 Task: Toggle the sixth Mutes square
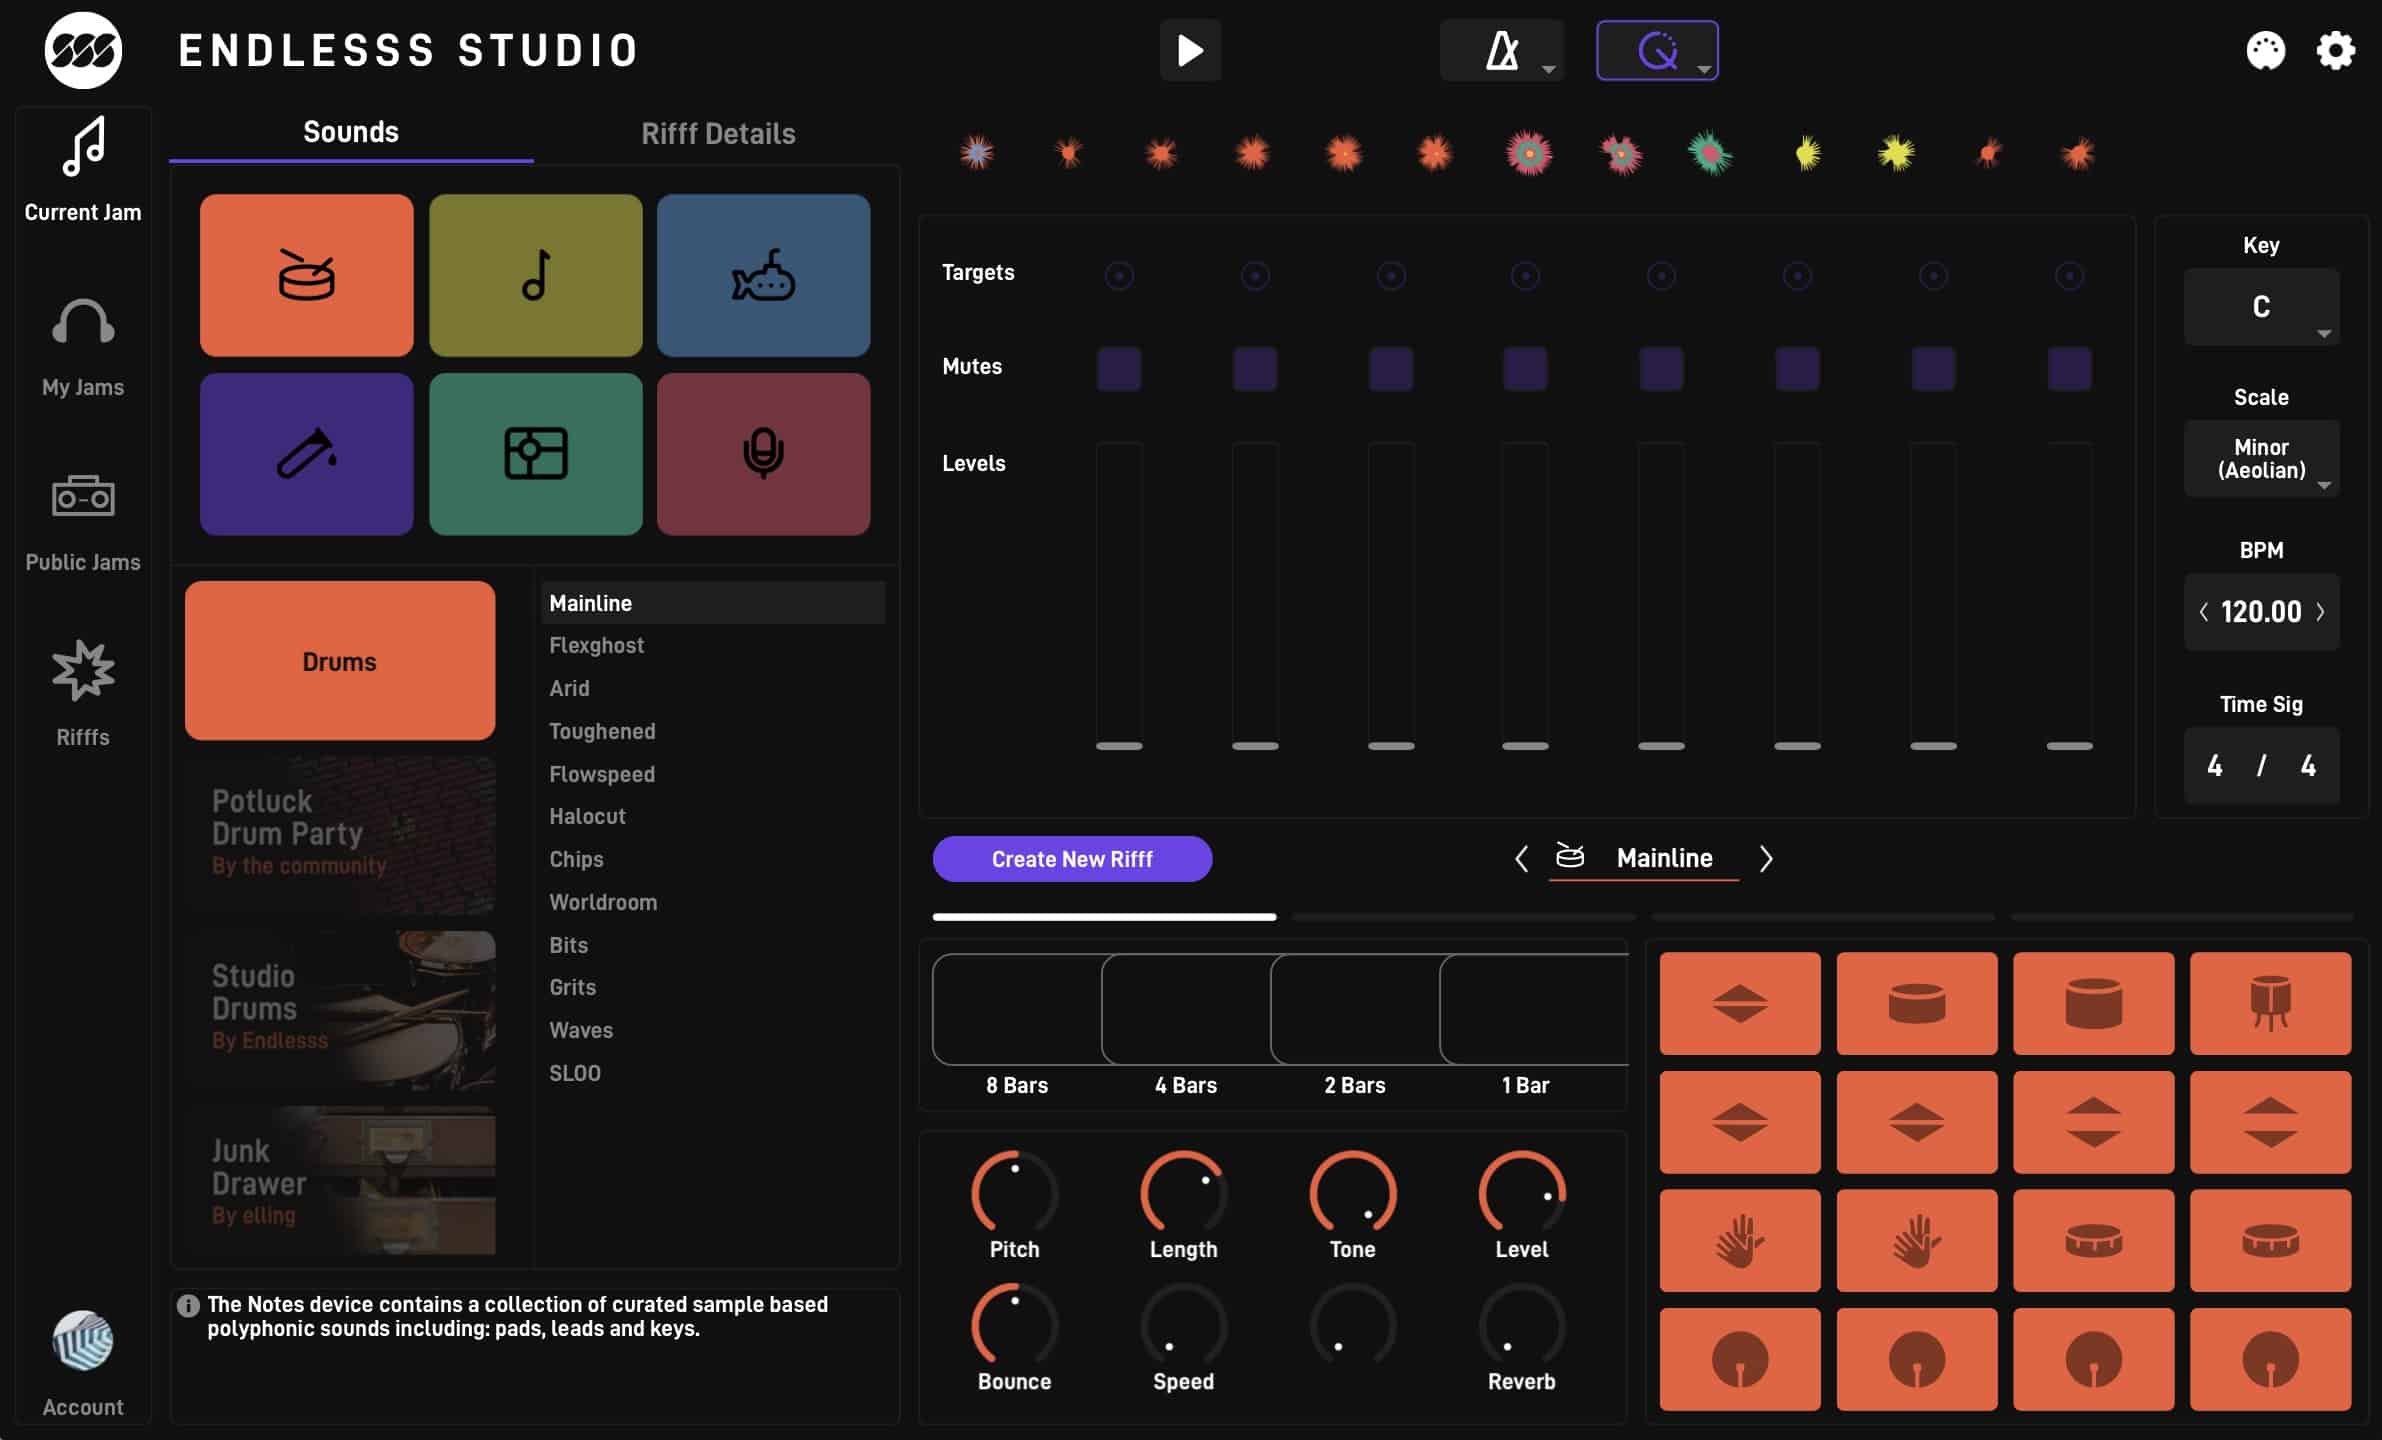tap(1797, 369)
